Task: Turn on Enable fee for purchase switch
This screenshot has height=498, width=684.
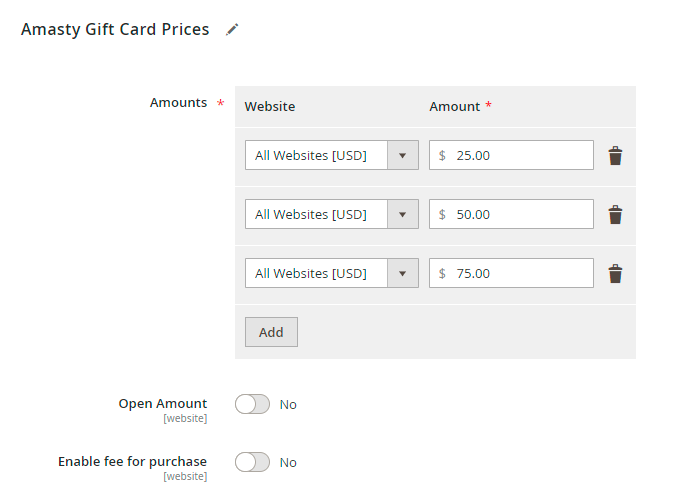Action: [252, 462]
